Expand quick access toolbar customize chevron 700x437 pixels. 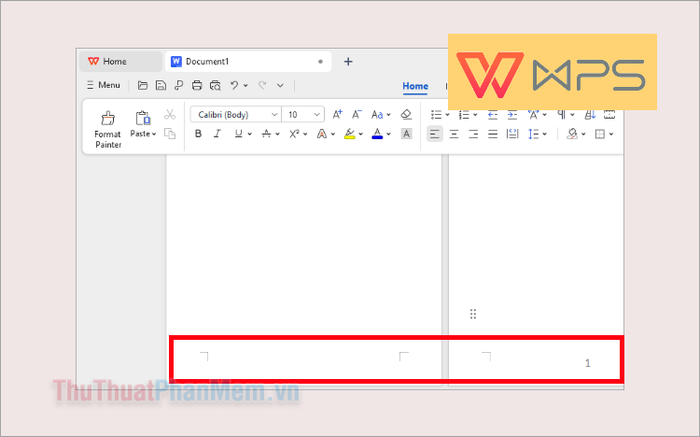[280, 85]
